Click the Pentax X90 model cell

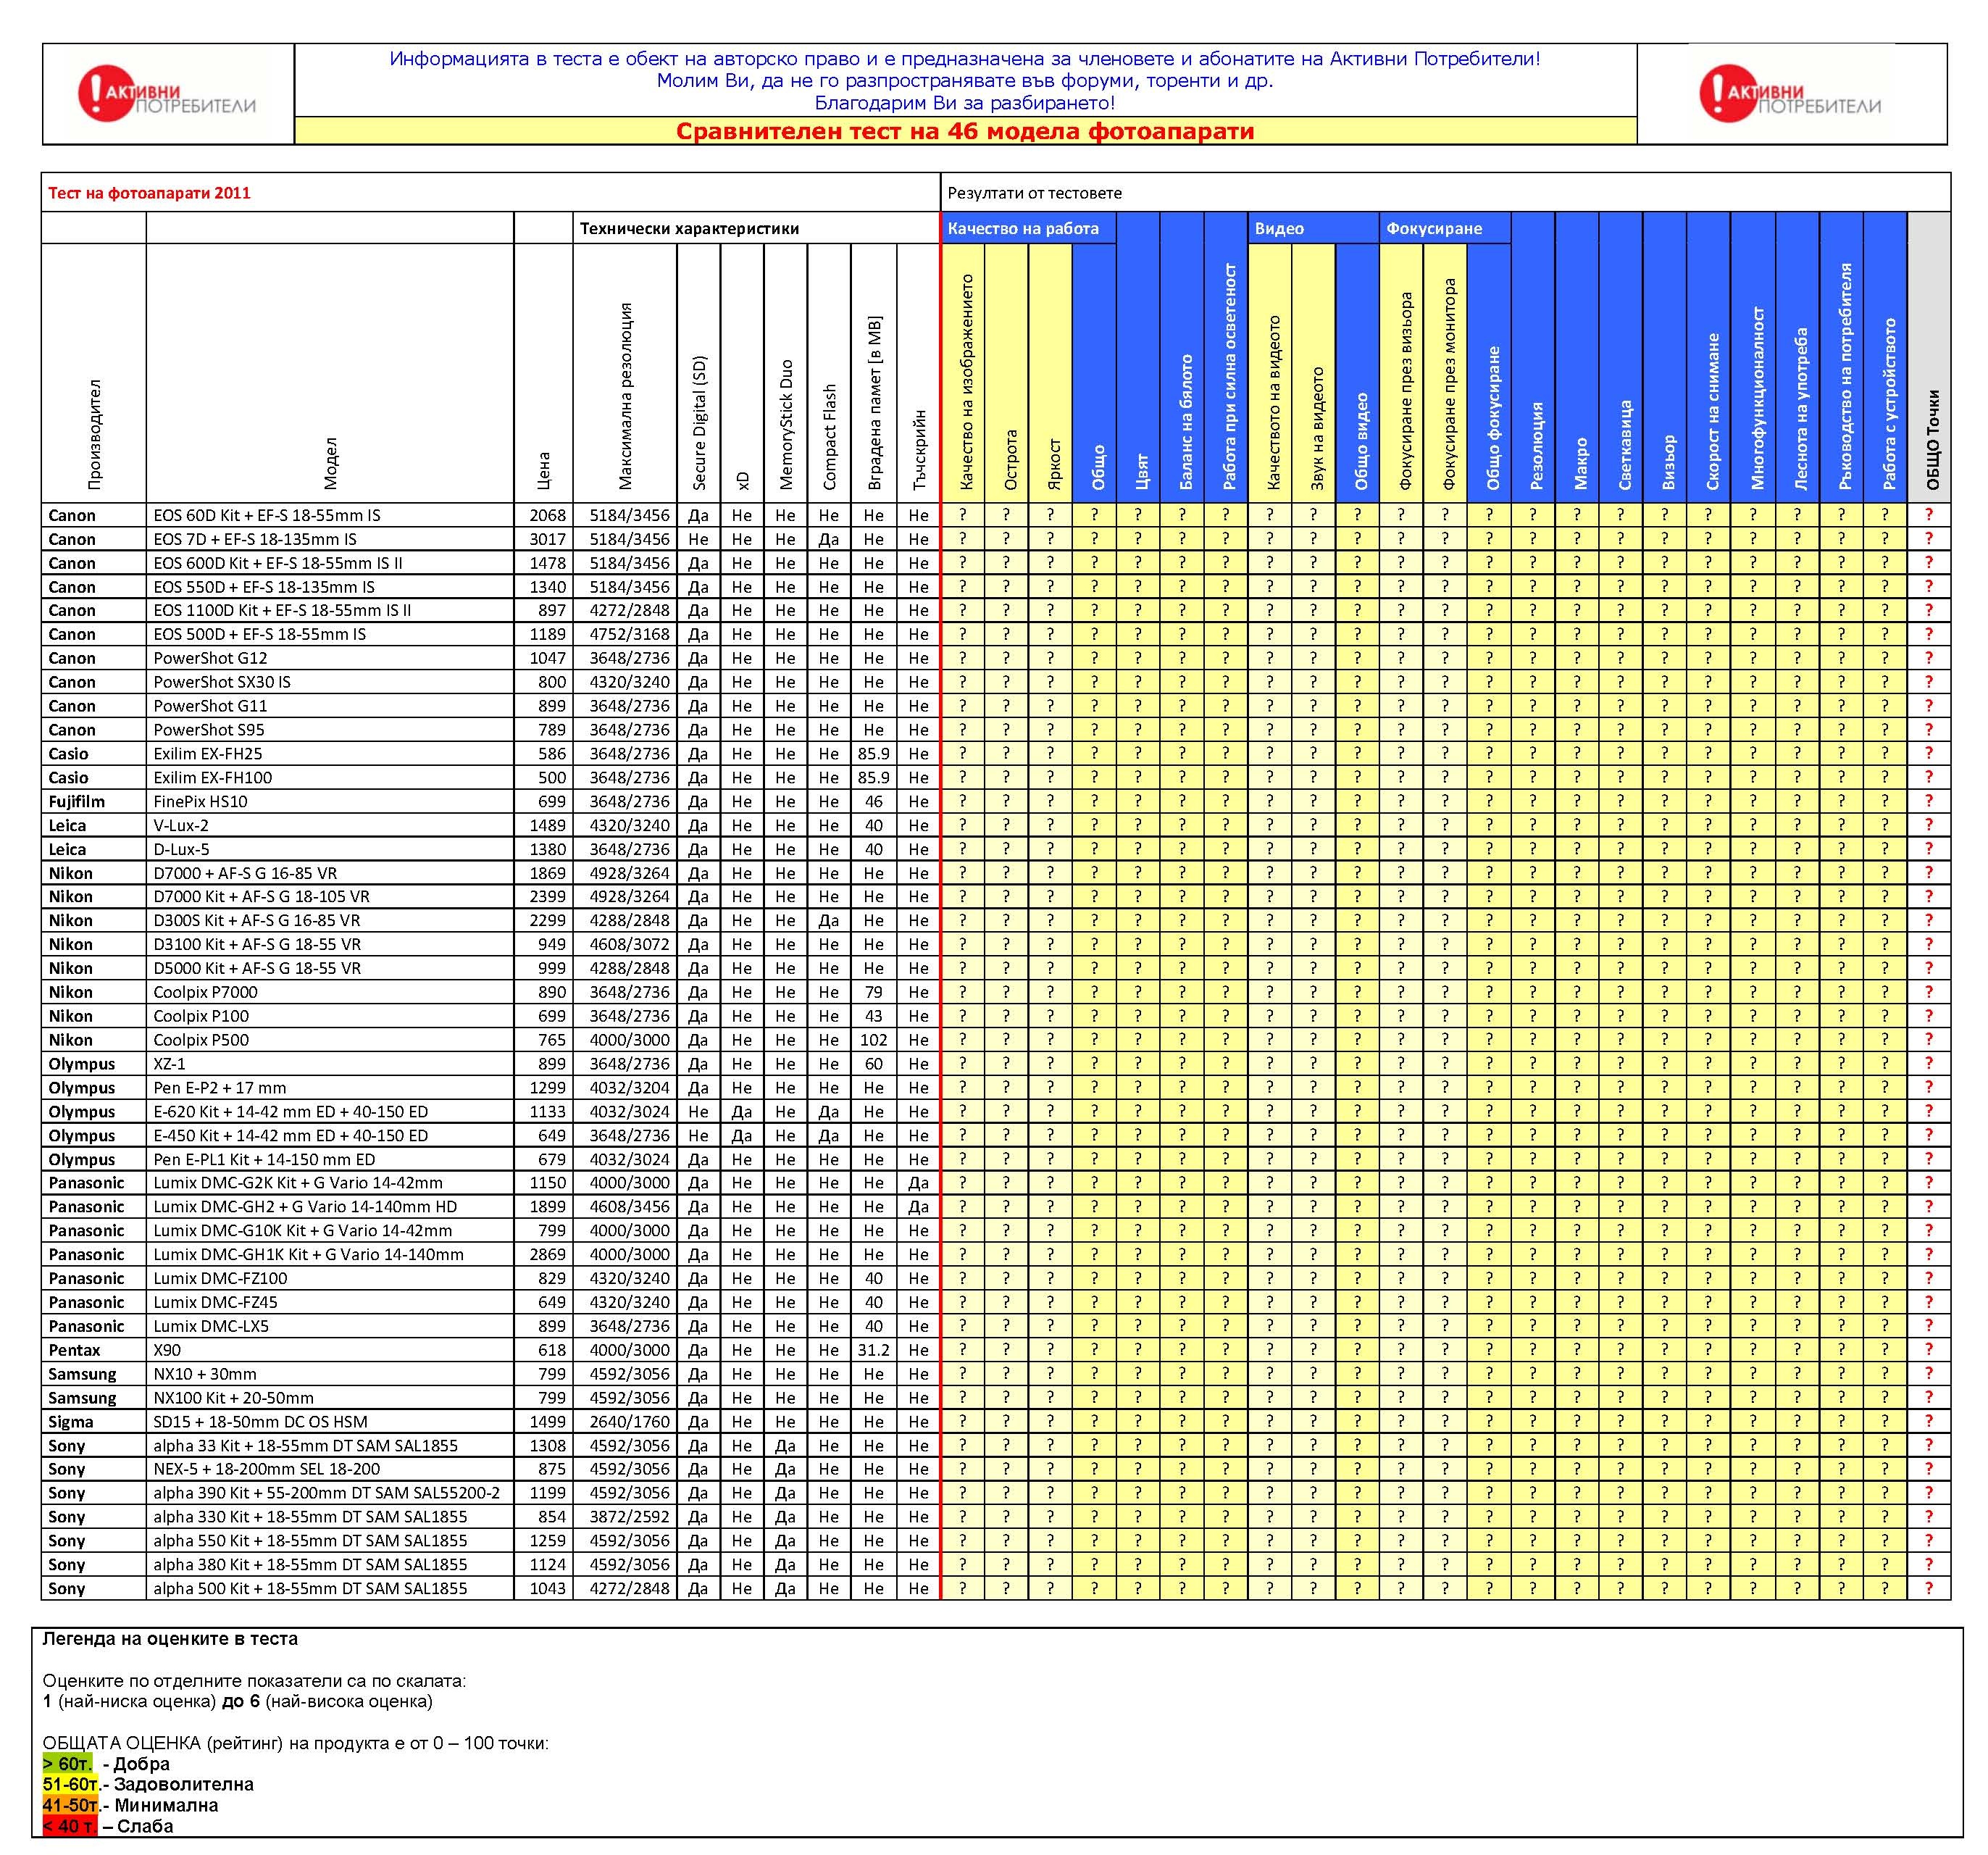coord(167,1350)
